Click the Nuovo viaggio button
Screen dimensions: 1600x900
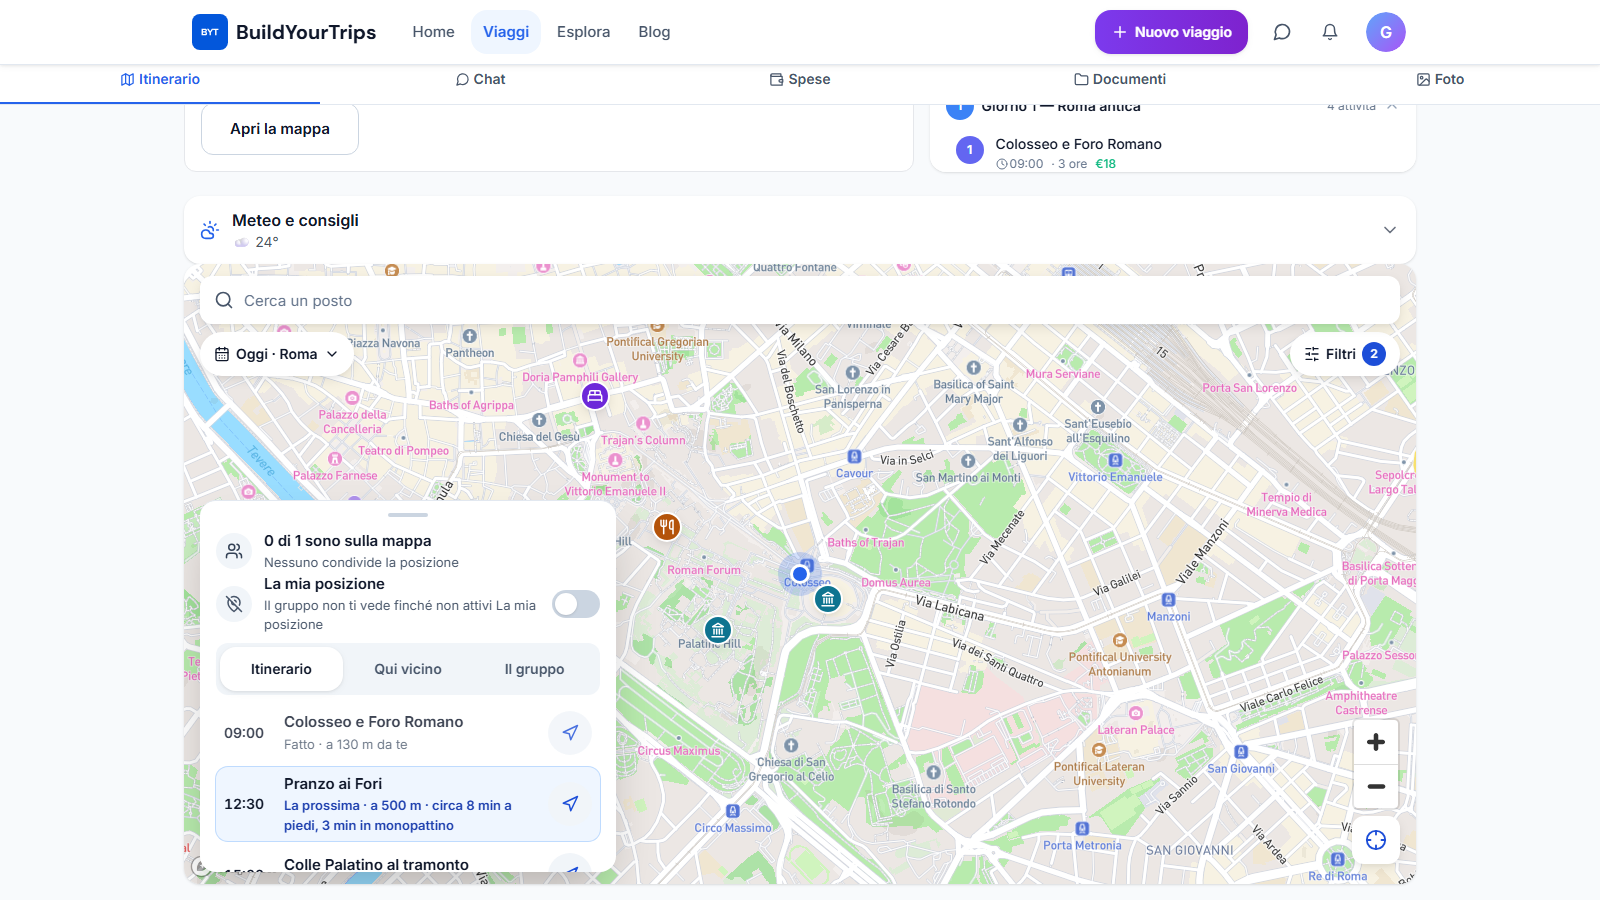click(x=1171, y=32)
